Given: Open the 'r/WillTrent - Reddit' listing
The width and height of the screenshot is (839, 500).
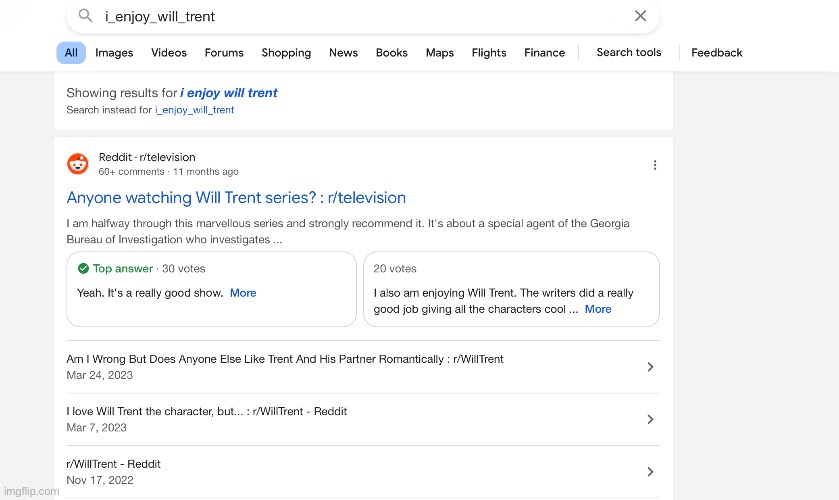Looking at the screenshot, I should (113, 464).
